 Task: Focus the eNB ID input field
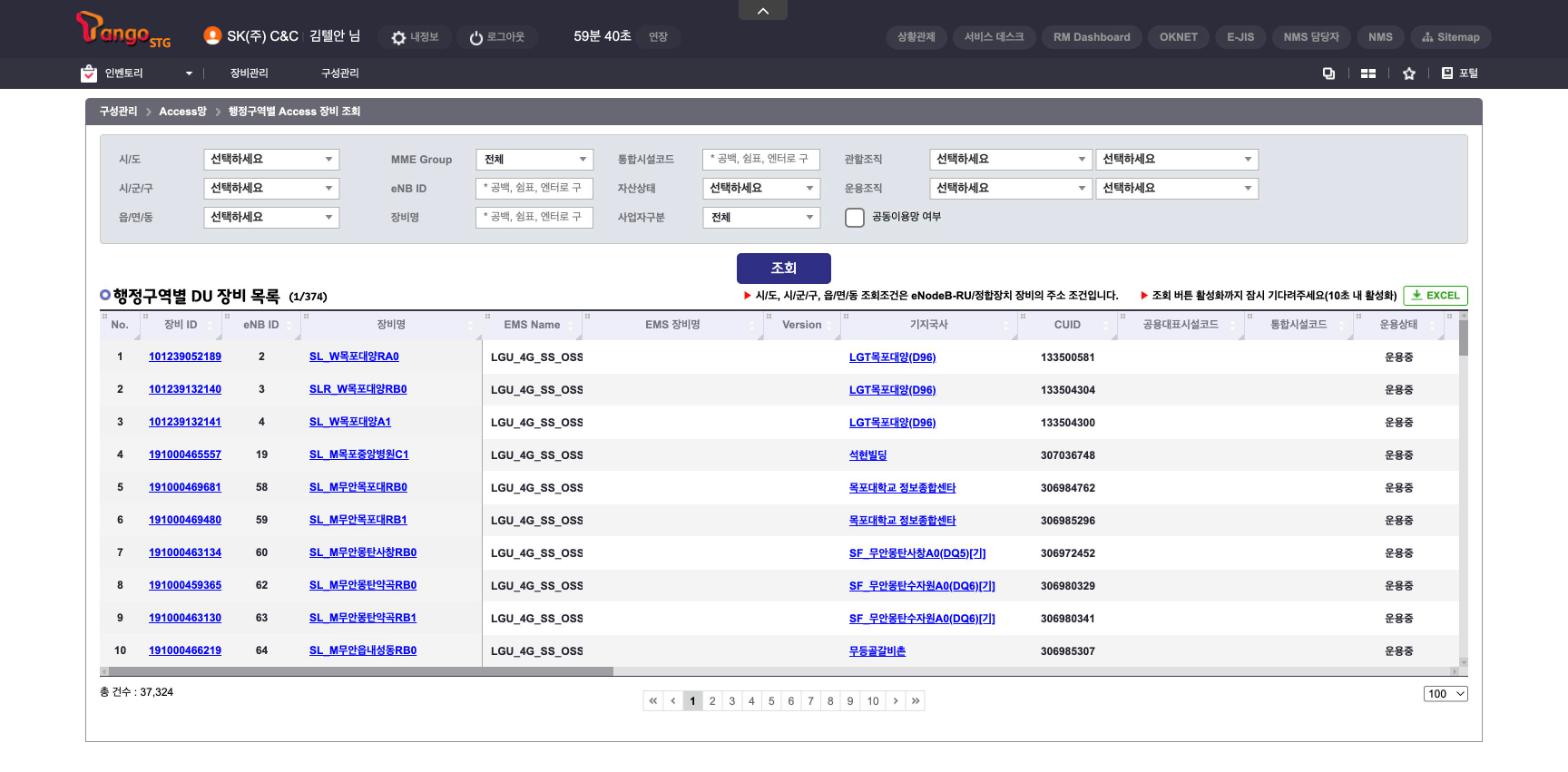[534, 188]
